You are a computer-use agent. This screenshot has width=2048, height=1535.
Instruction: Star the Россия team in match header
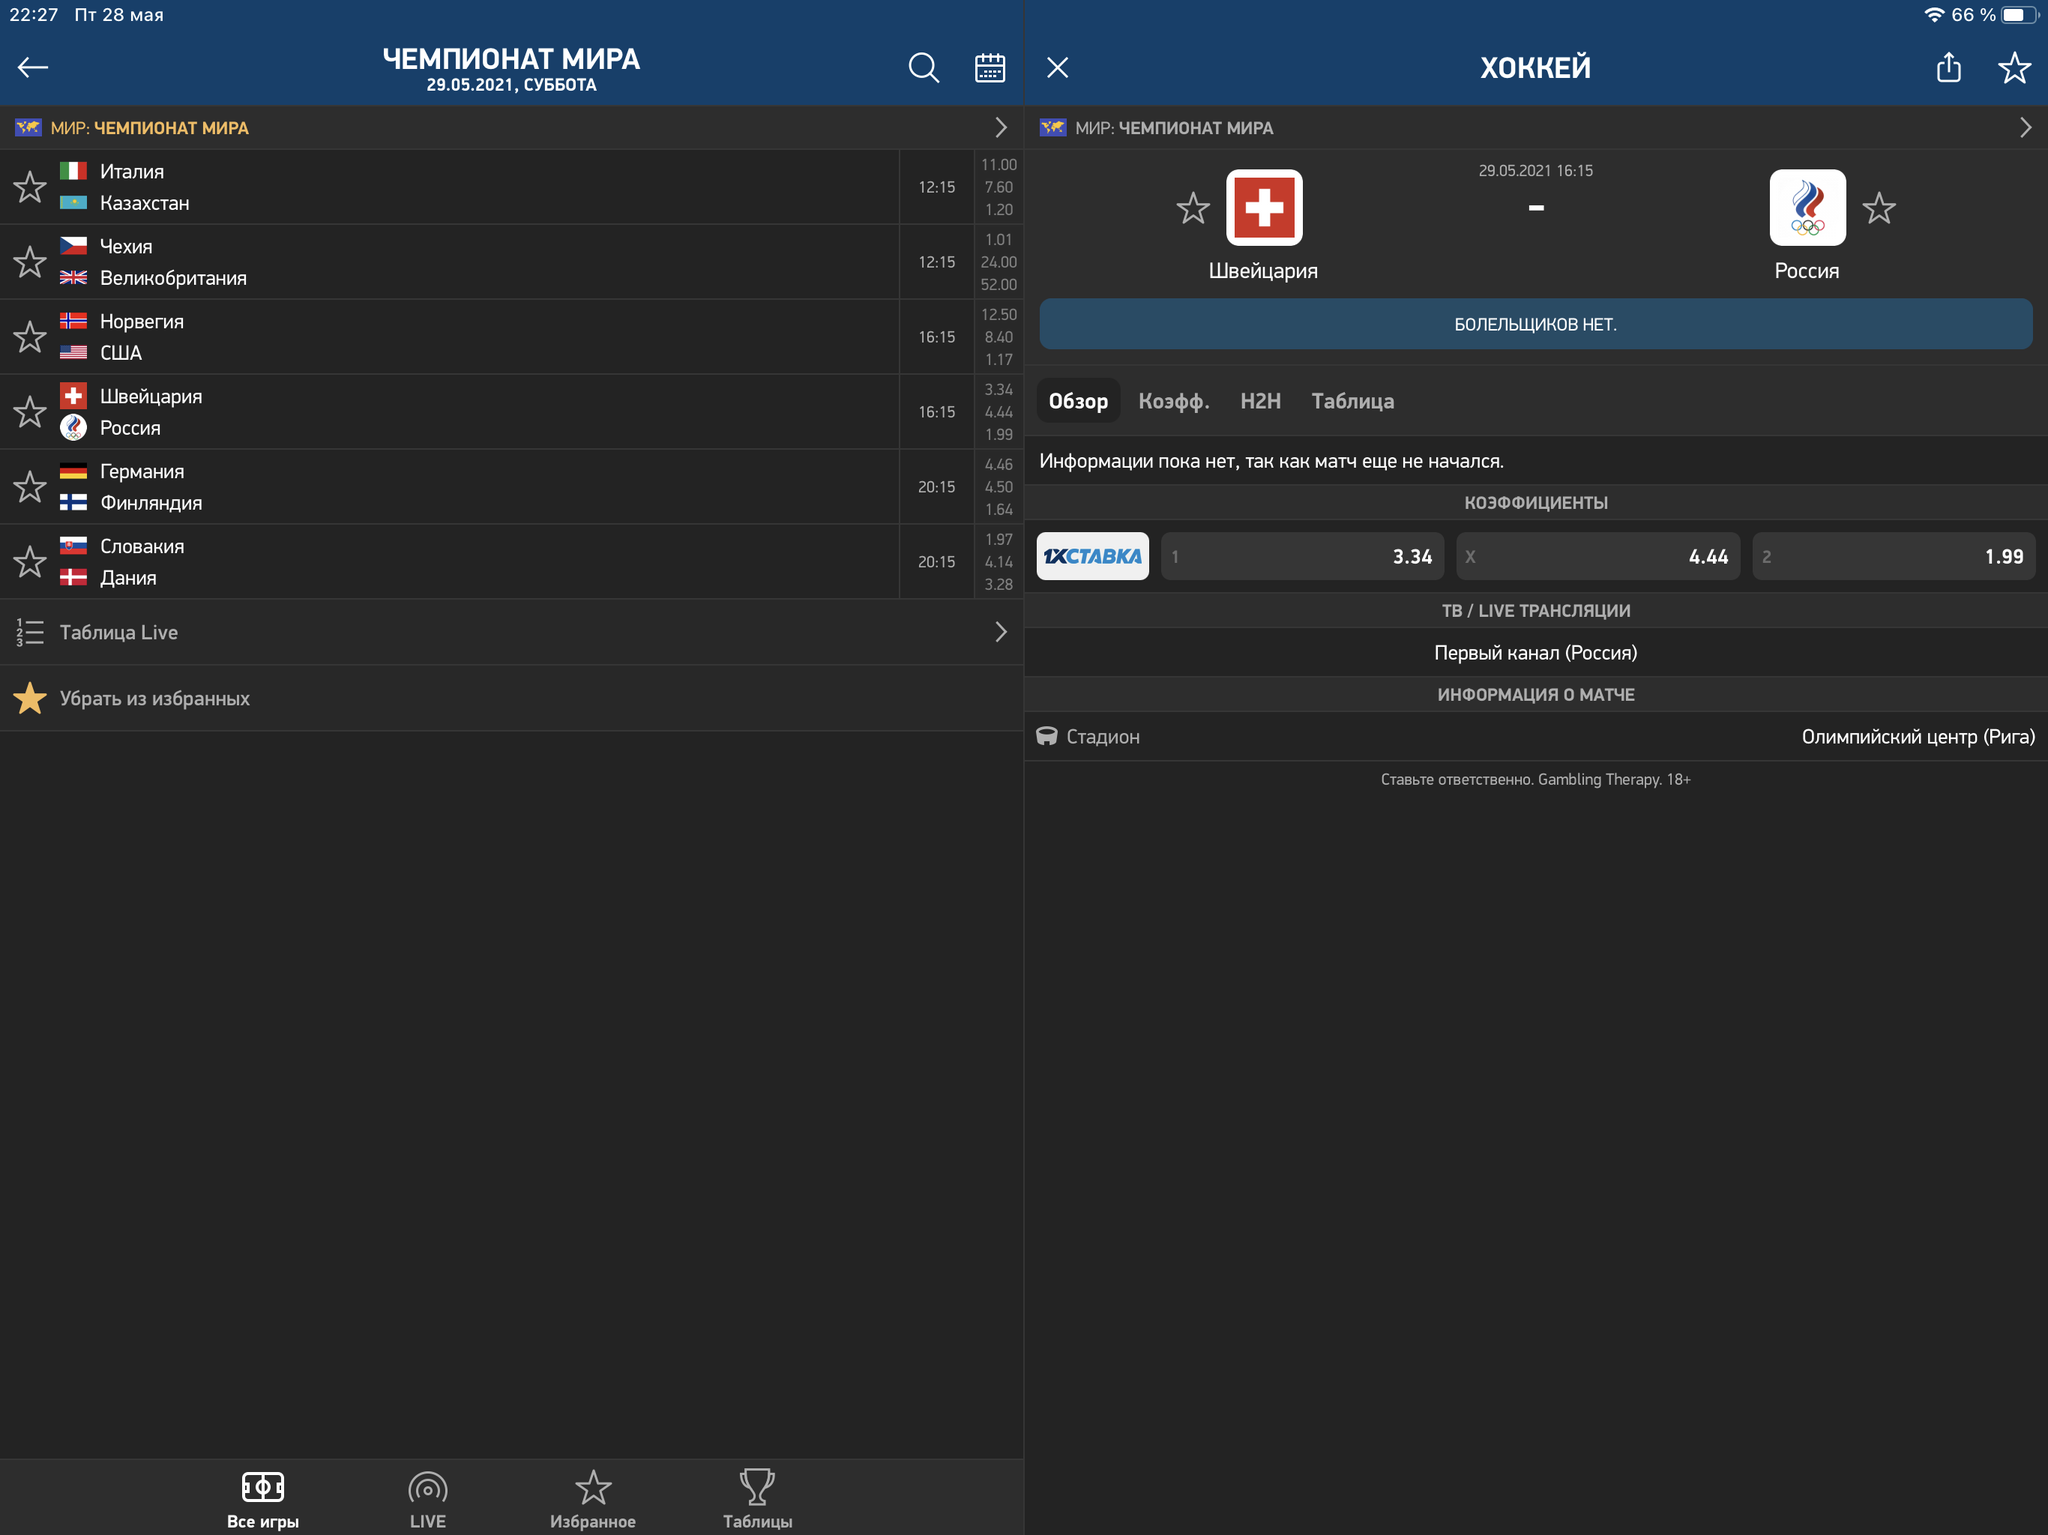tap(1879, 208)
